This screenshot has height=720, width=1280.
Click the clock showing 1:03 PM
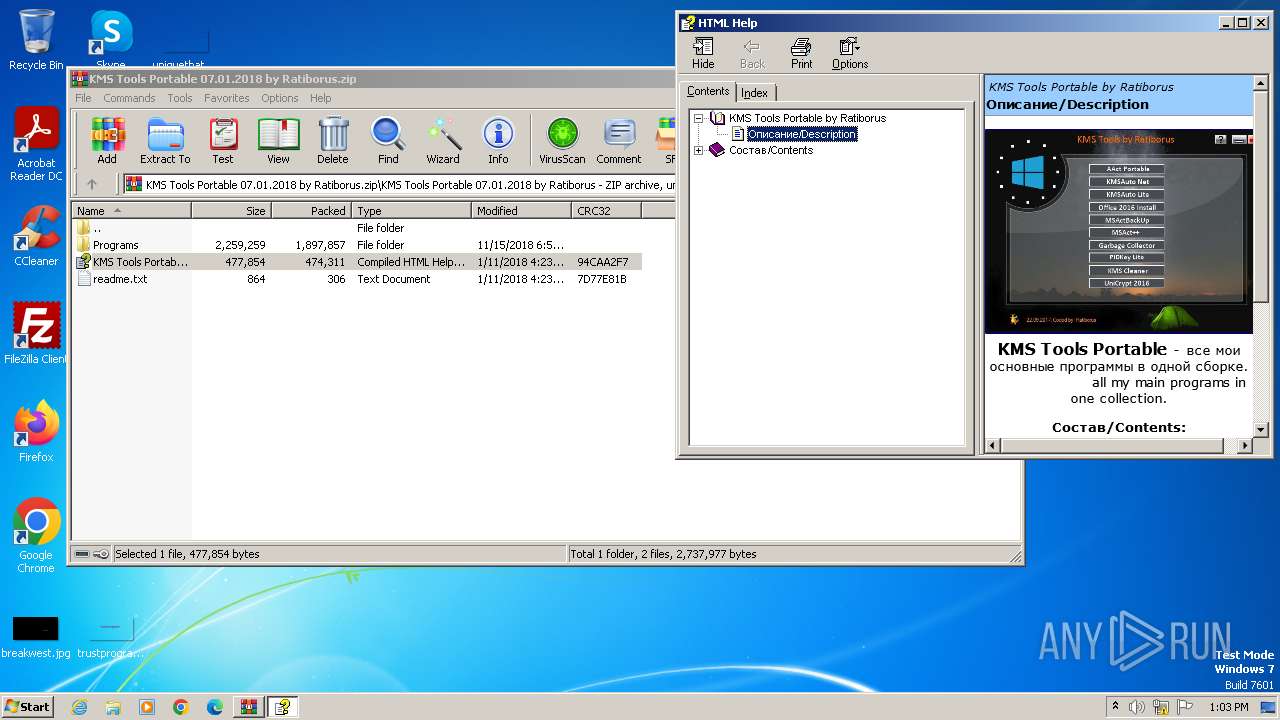tap(1228, 707)
